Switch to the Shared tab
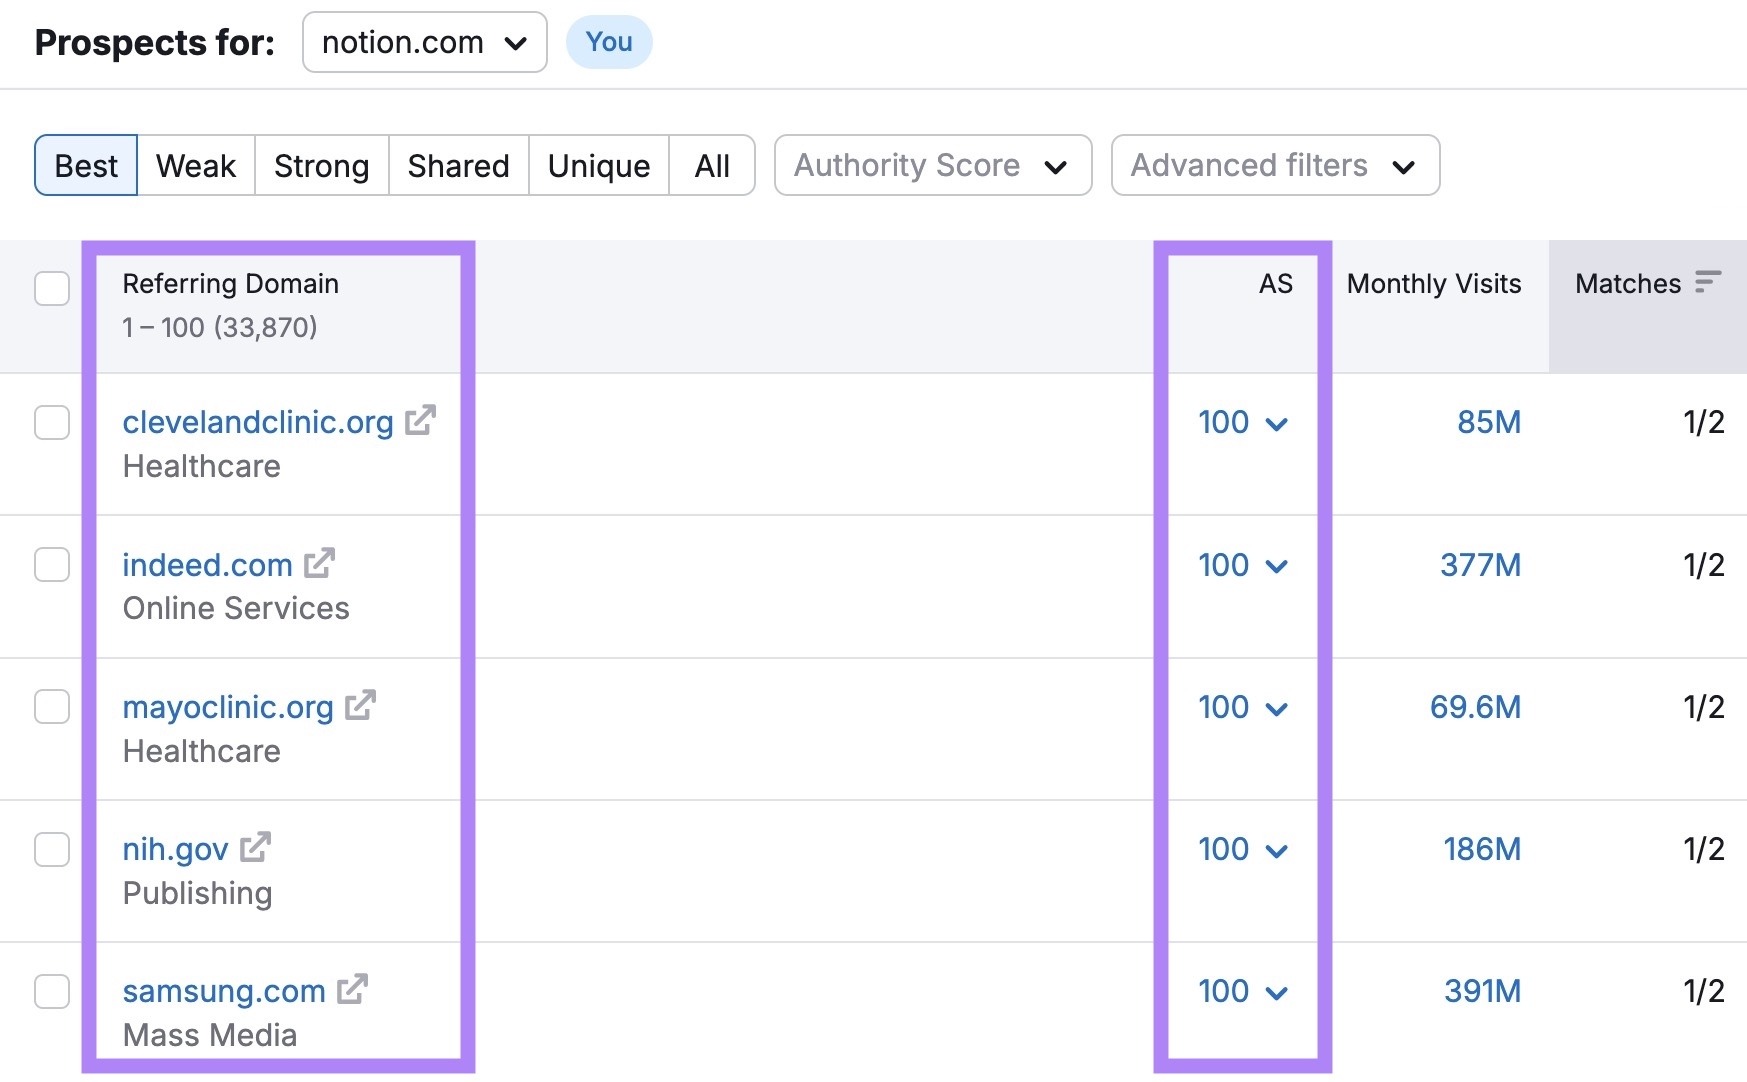 (x=458, y=165)
